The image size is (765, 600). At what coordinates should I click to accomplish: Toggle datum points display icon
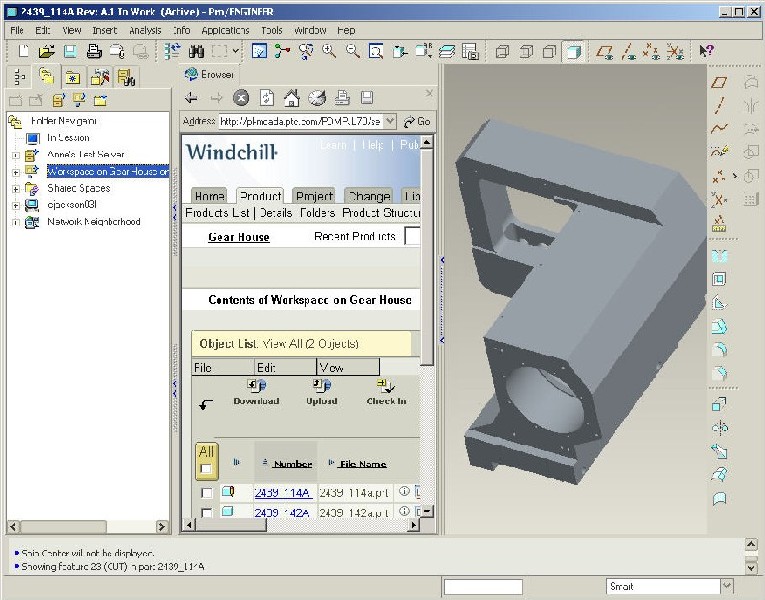652,51
